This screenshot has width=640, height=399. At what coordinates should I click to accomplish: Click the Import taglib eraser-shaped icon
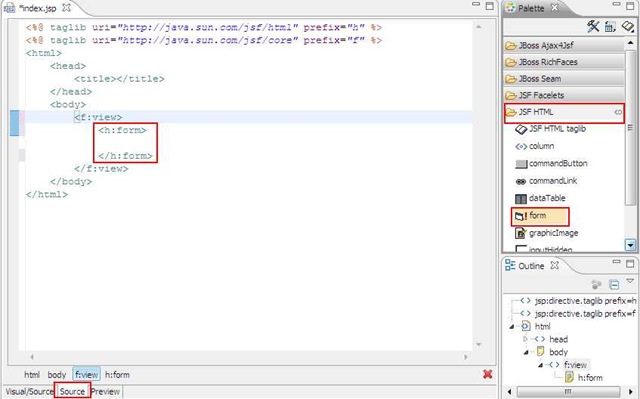pos(627,27)
